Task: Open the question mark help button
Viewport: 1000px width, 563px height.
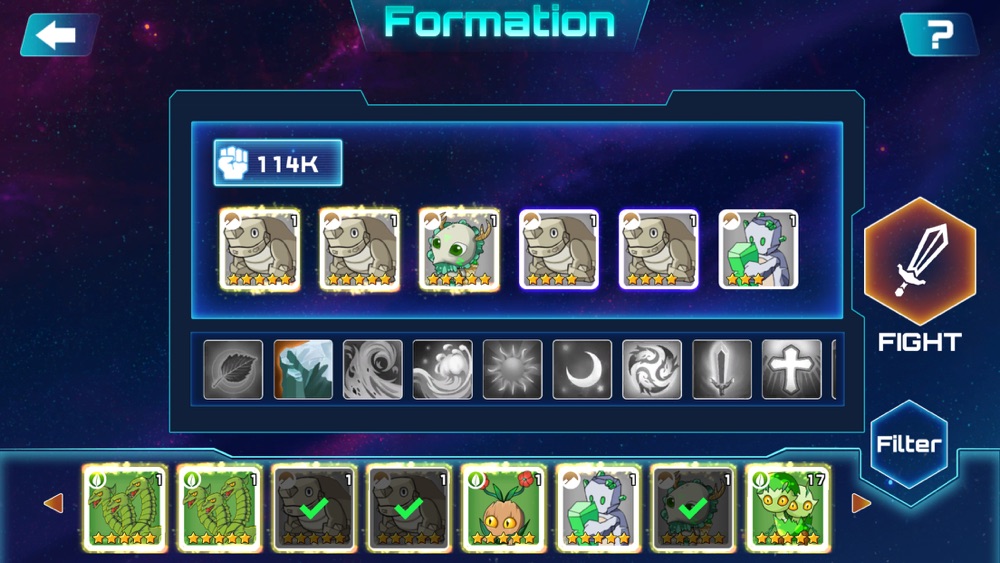Action: click(x=939, y=34)
